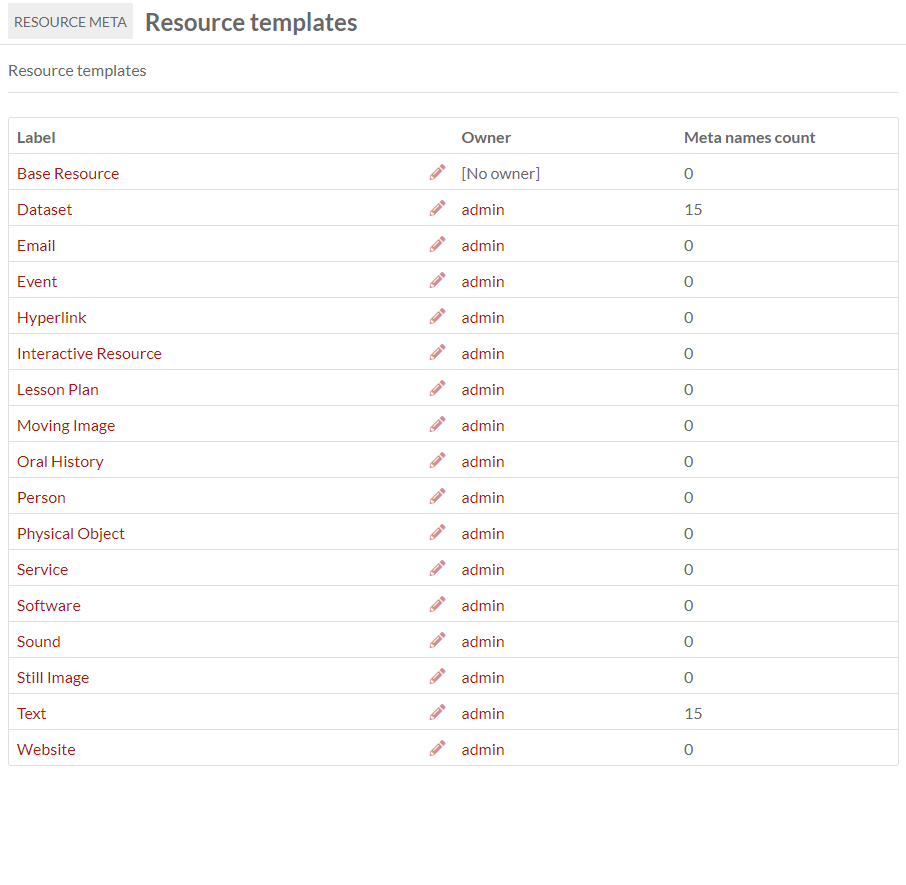Viewport: 906px width, 885px height.
Task: Click the Sound row pencil icon
Action: click(437, 640)
